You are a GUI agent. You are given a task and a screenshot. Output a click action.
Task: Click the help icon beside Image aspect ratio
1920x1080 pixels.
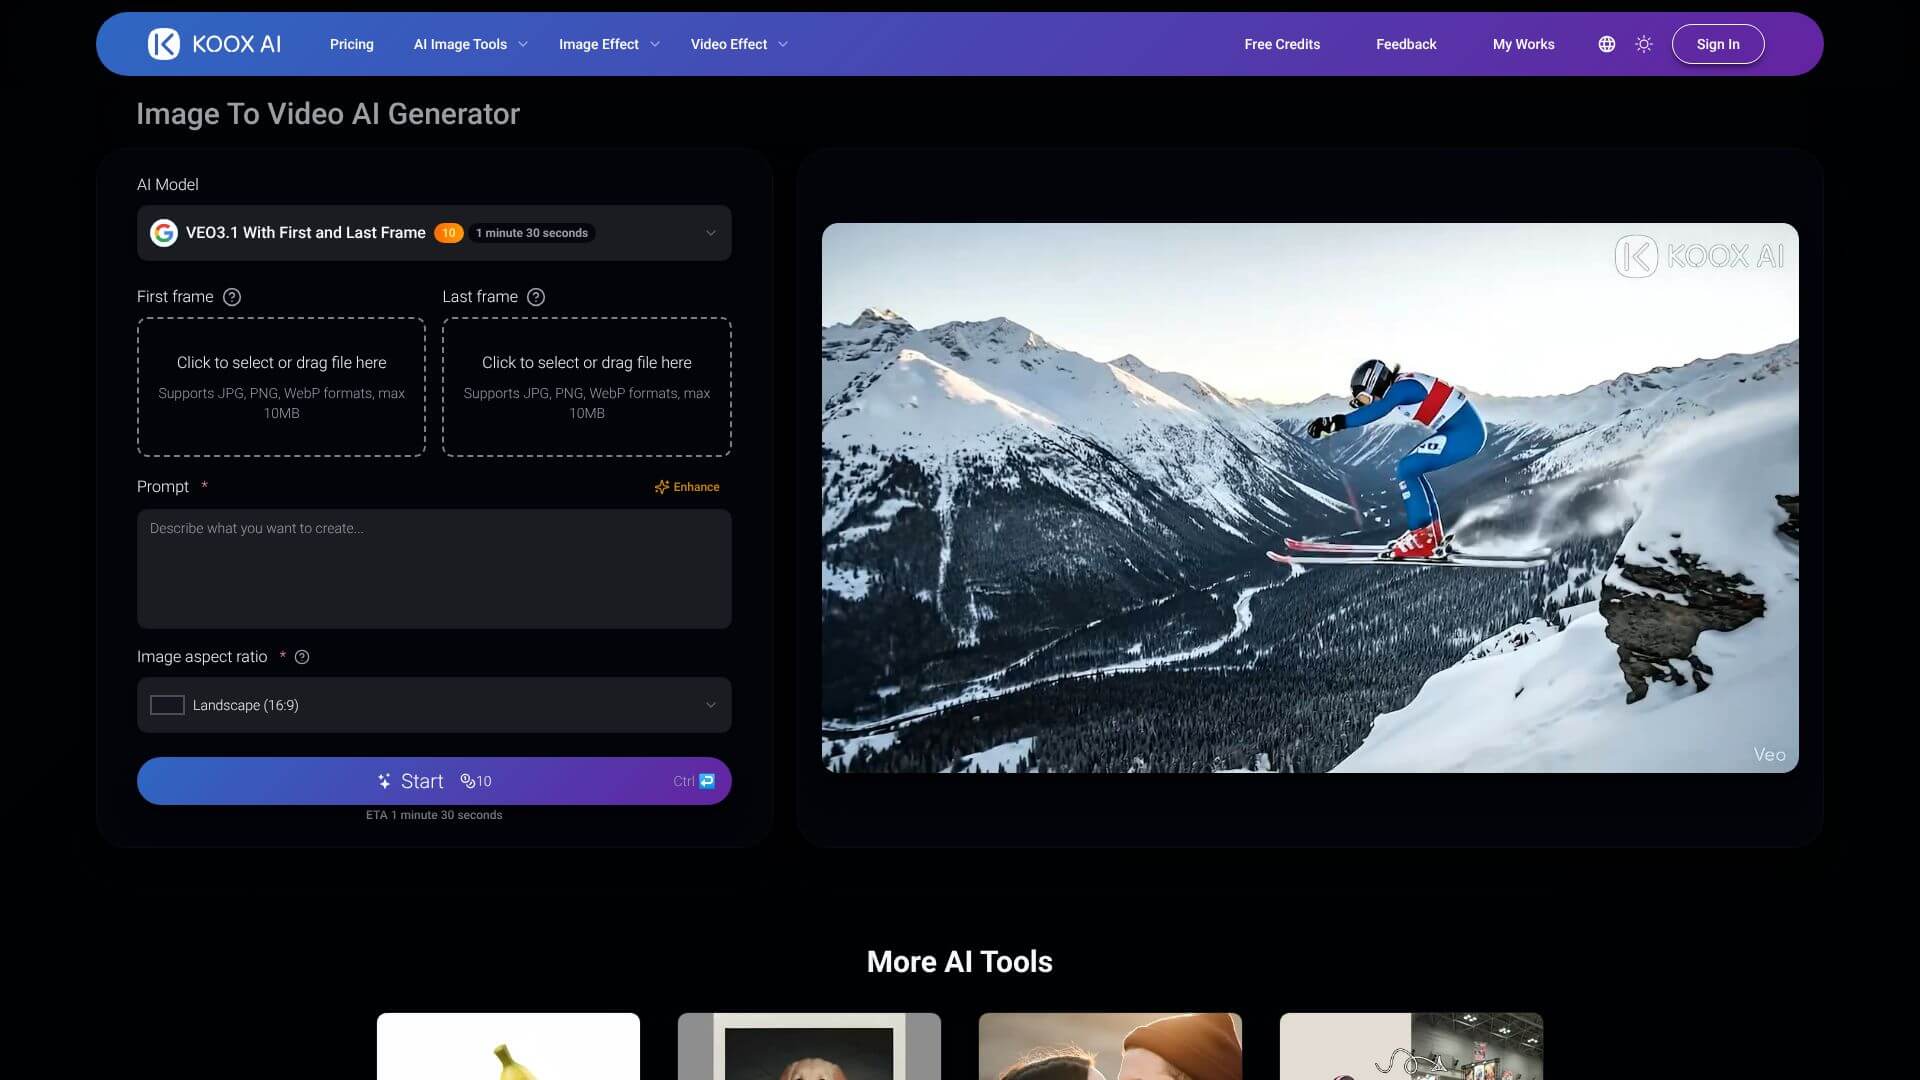303,657
